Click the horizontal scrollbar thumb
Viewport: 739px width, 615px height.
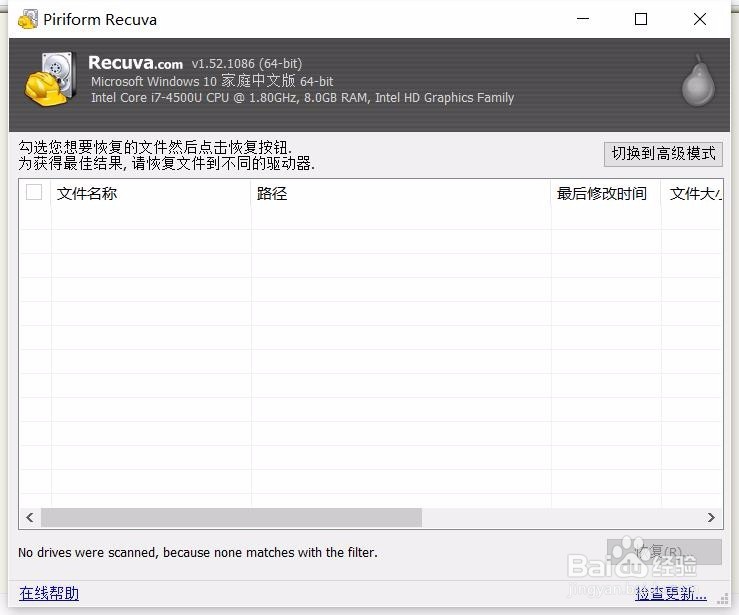[231, 517]
